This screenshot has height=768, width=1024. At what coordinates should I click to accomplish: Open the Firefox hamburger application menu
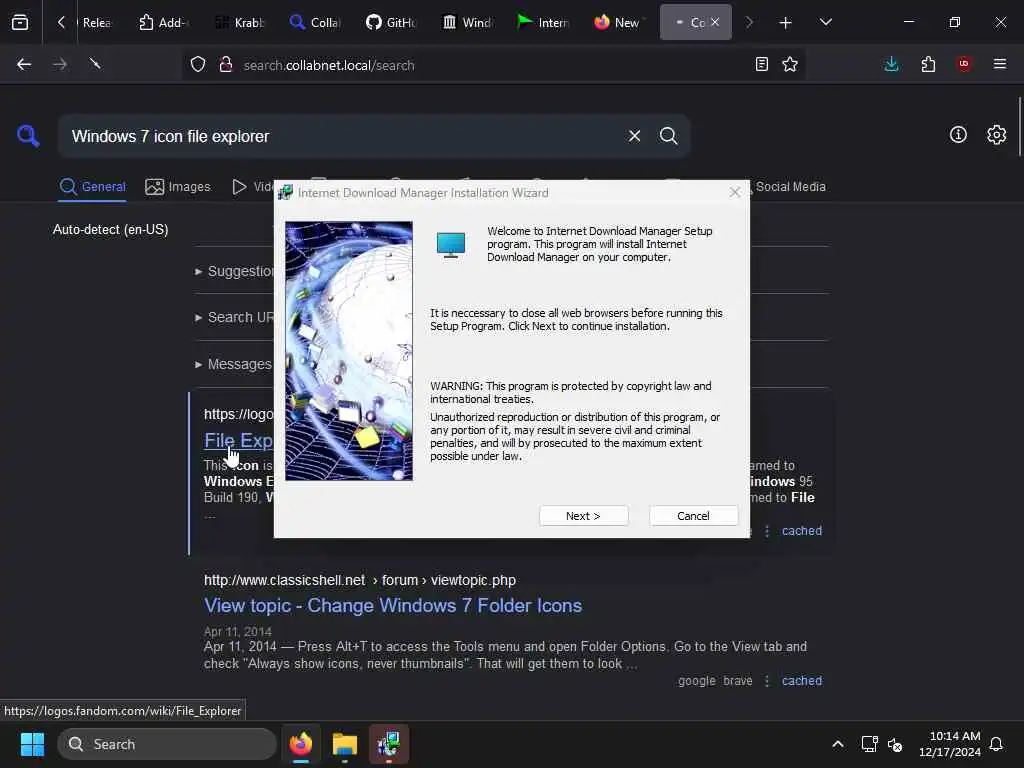[x=1000, y=64]
